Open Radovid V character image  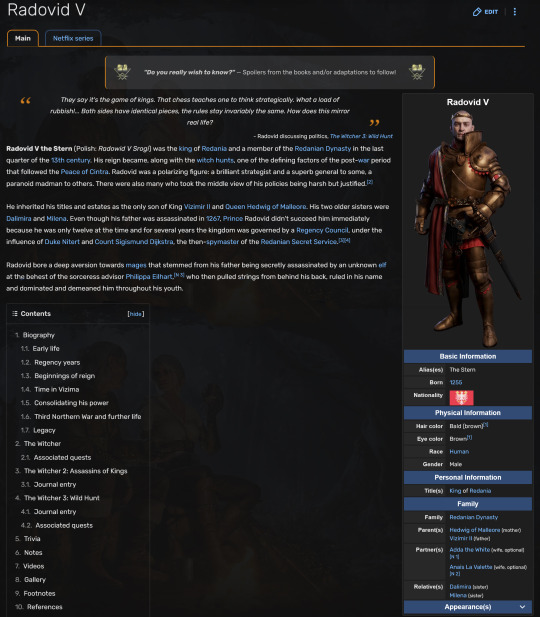pyautogui.click(x=468, y=229)
